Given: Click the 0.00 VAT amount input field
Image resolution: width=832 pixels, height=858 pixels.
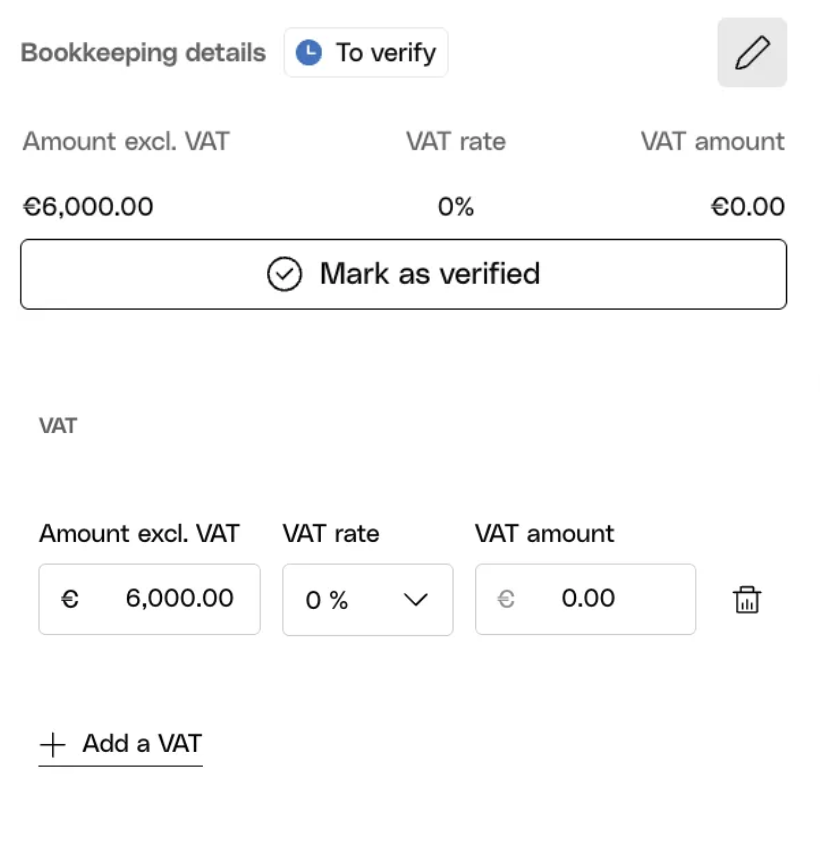Looking at the screenshot, I should point(585,599).
